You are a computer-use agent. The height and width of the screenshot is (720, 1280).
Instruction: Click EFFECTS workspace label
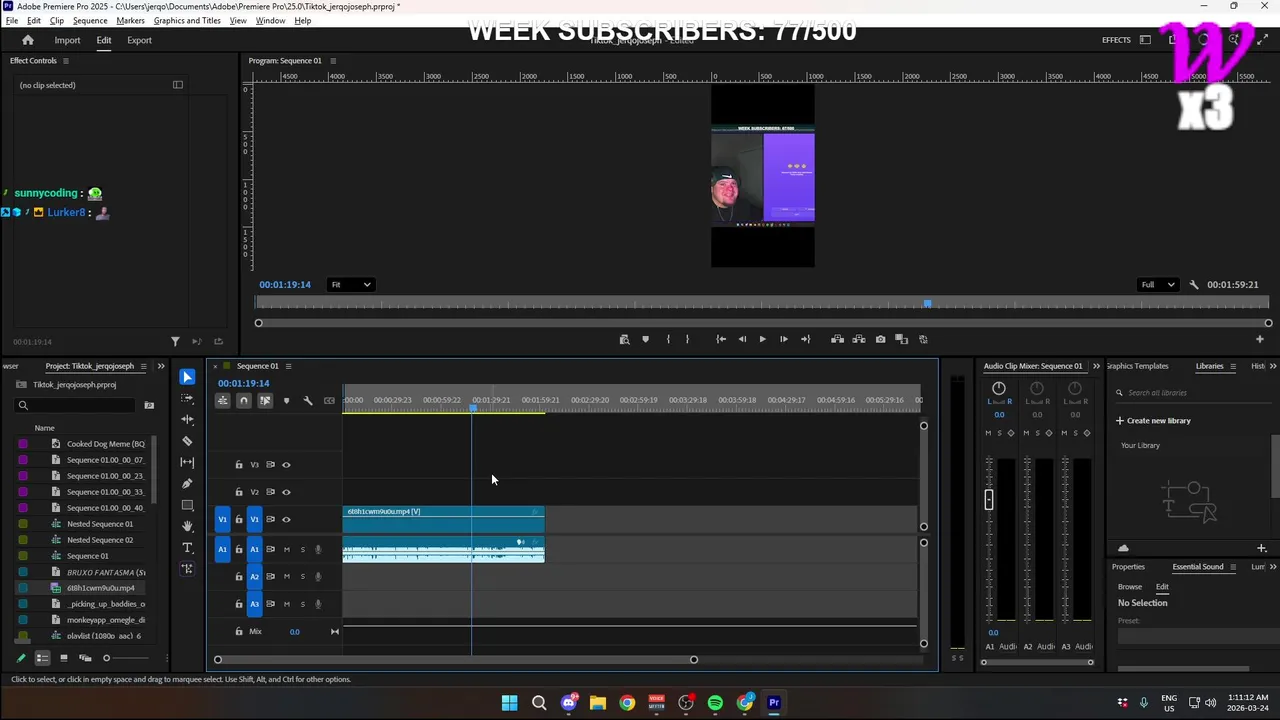tap(1116, 40)
